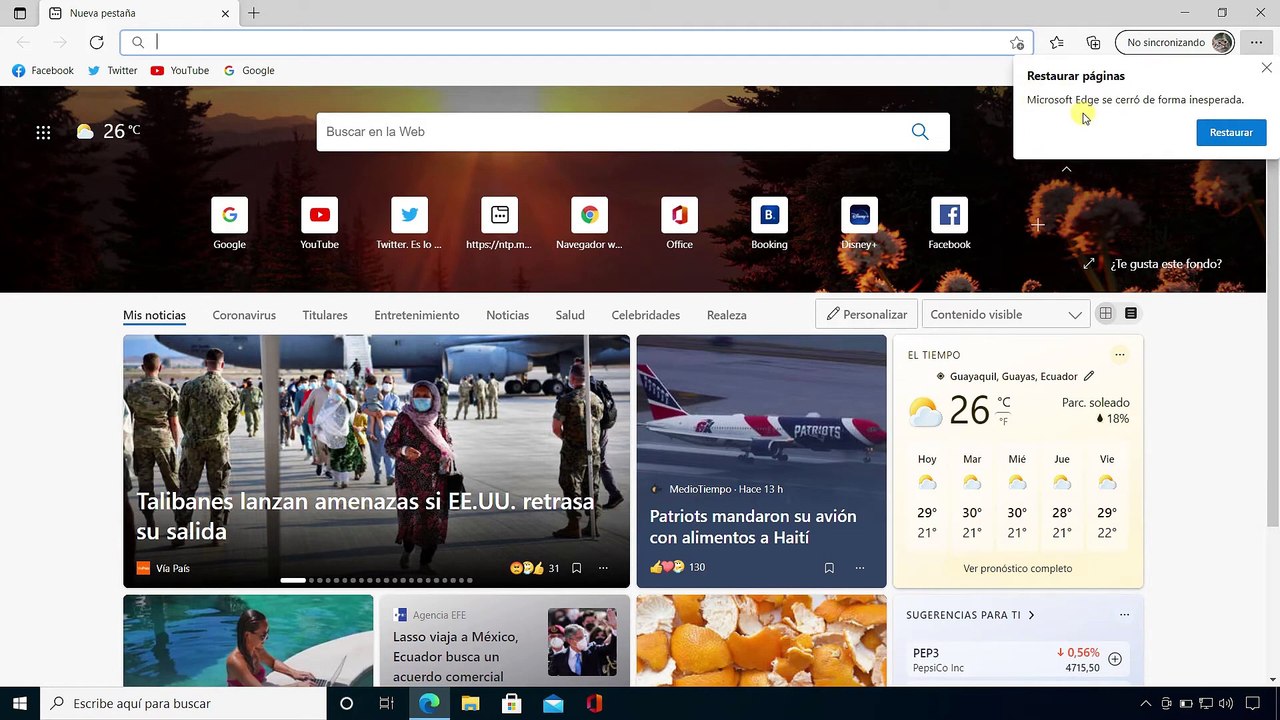Image resolution: width=1280 pixels, height=720 pixels.
Task: Open the Favorites list icon
Action: pyautogui.click(x=1056, y=42)
